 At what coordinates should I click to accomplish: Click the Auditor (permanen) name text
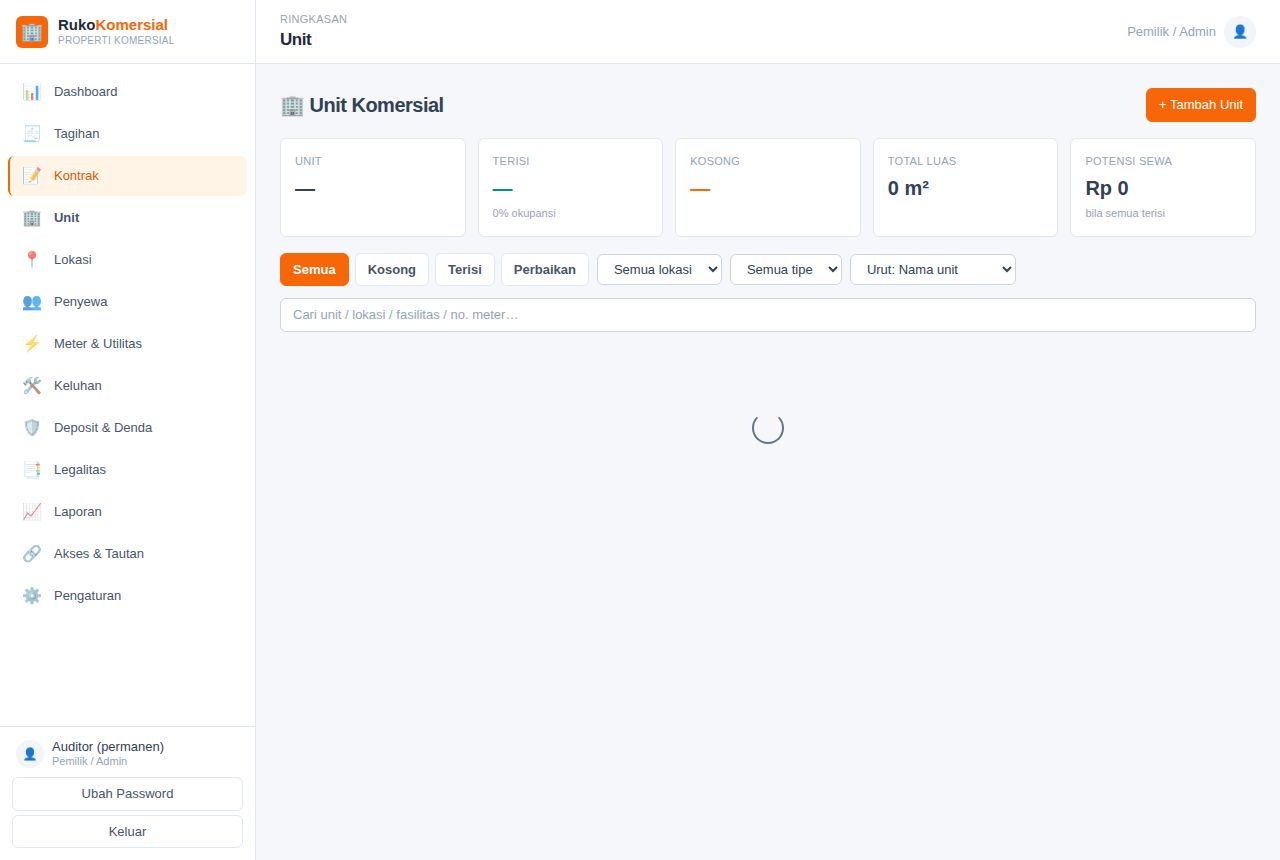(x=108, y=747)
